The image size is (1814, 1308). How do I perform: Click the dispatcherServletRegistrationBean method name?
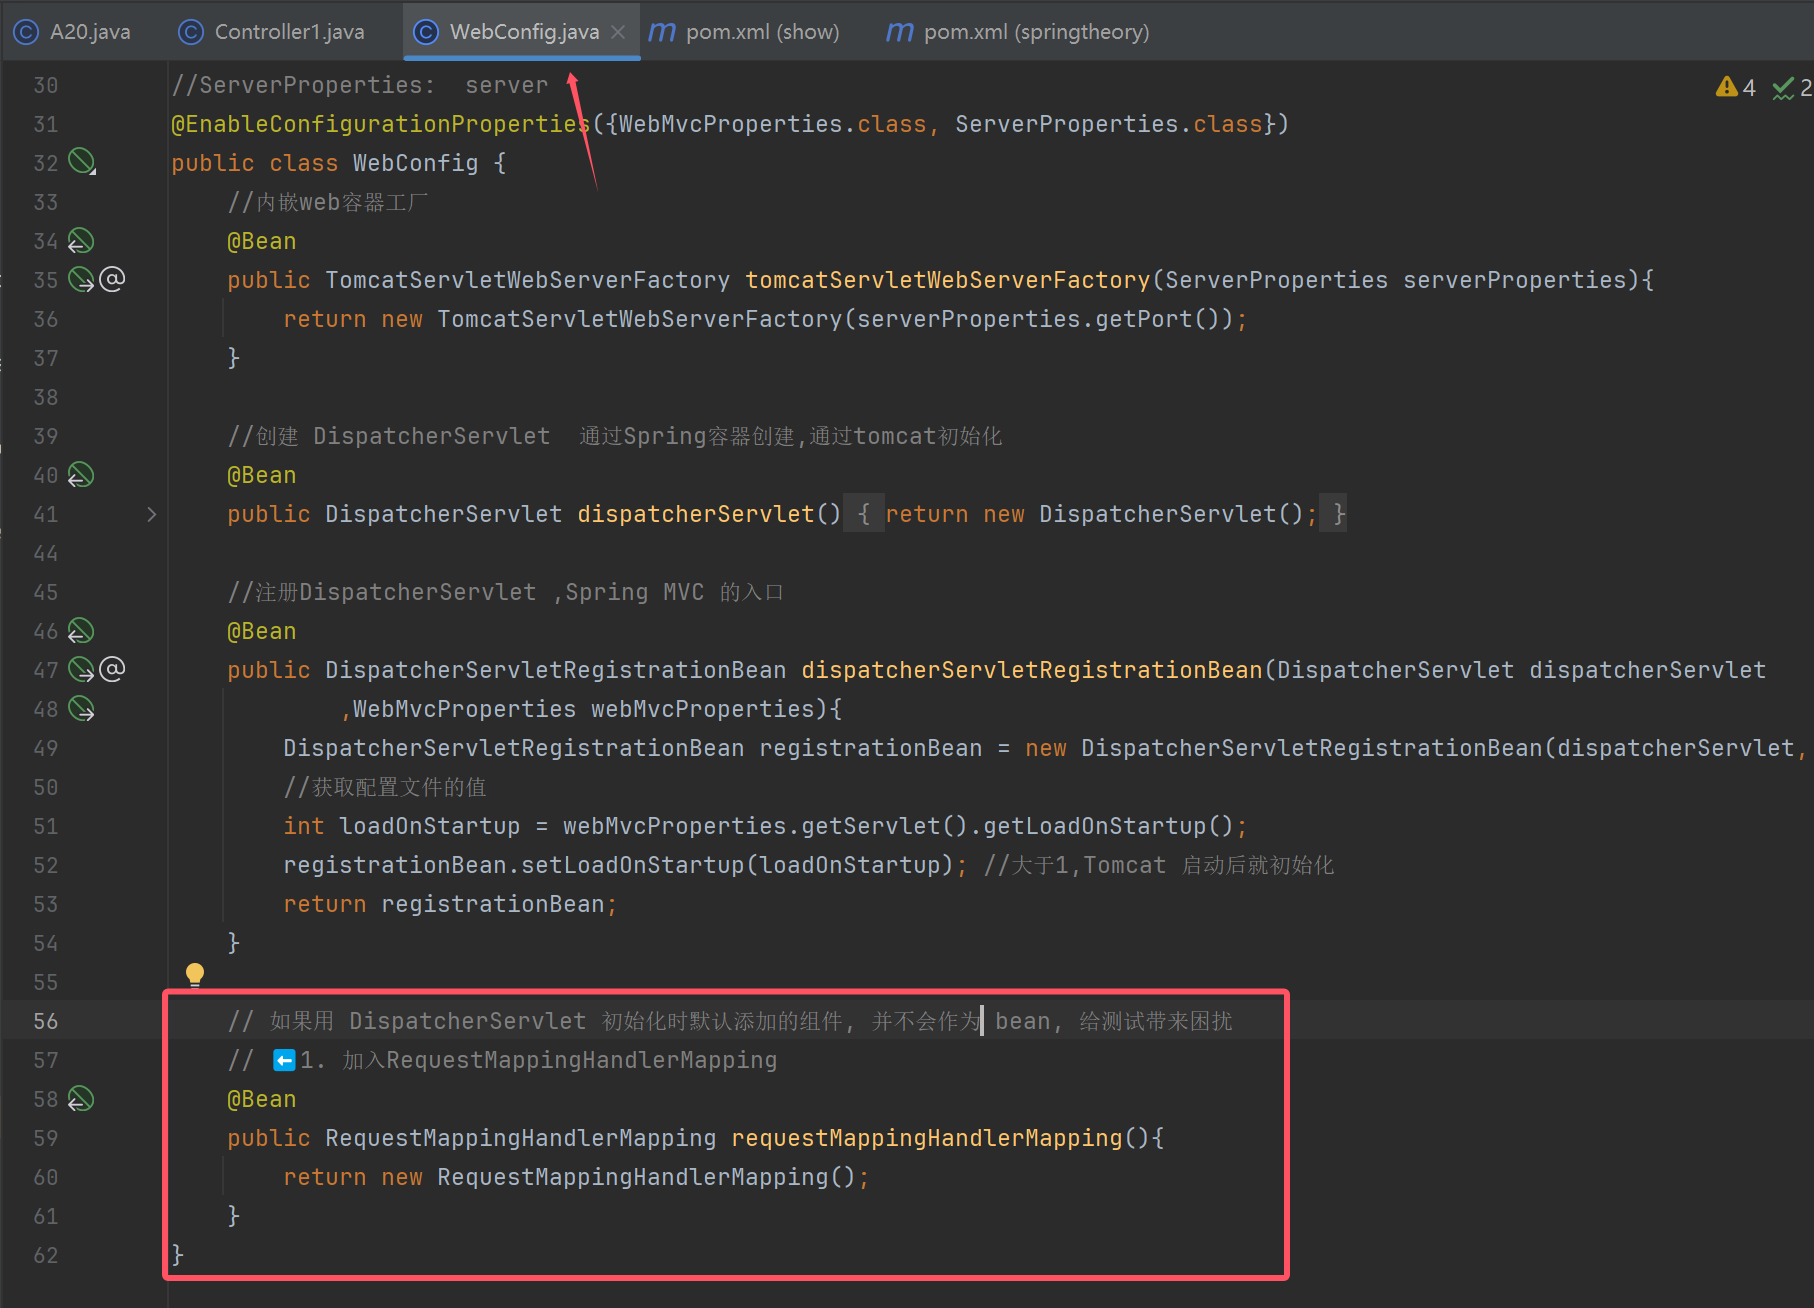[x=1032, y=670]
